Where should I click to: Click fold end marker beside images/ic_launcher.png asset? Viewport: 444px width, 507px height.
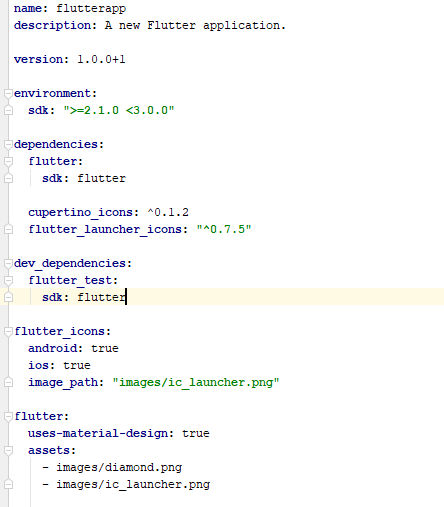coord(8,484)
